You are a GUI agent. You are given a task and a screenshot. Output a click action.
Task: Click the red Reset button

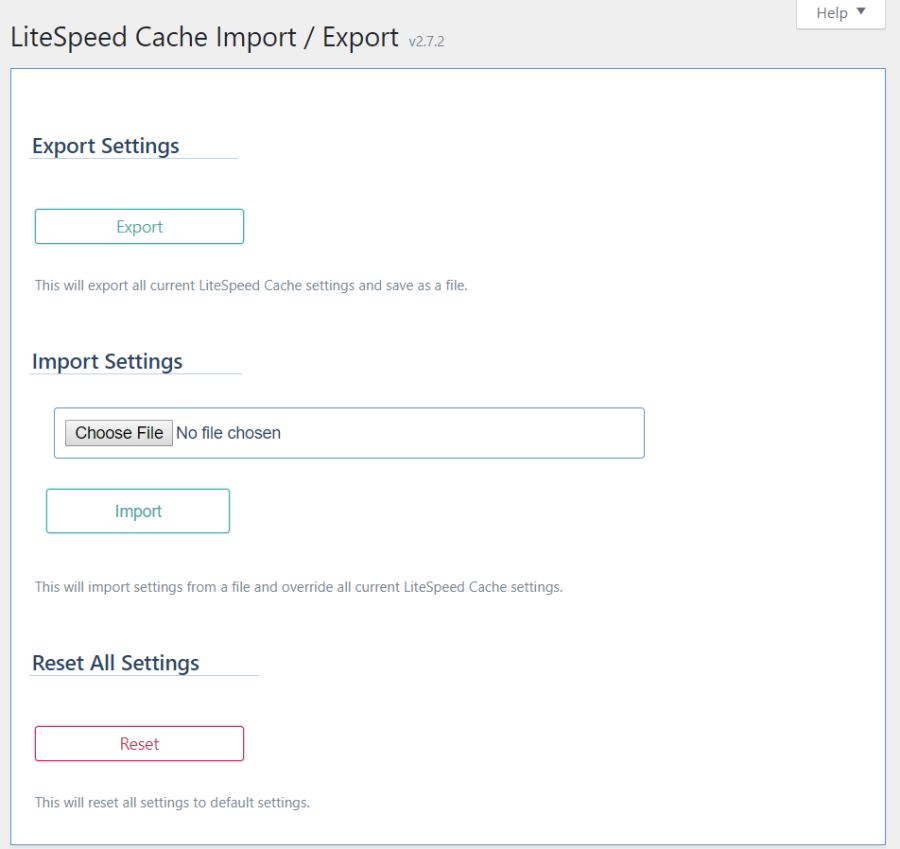tap(139, 743)
